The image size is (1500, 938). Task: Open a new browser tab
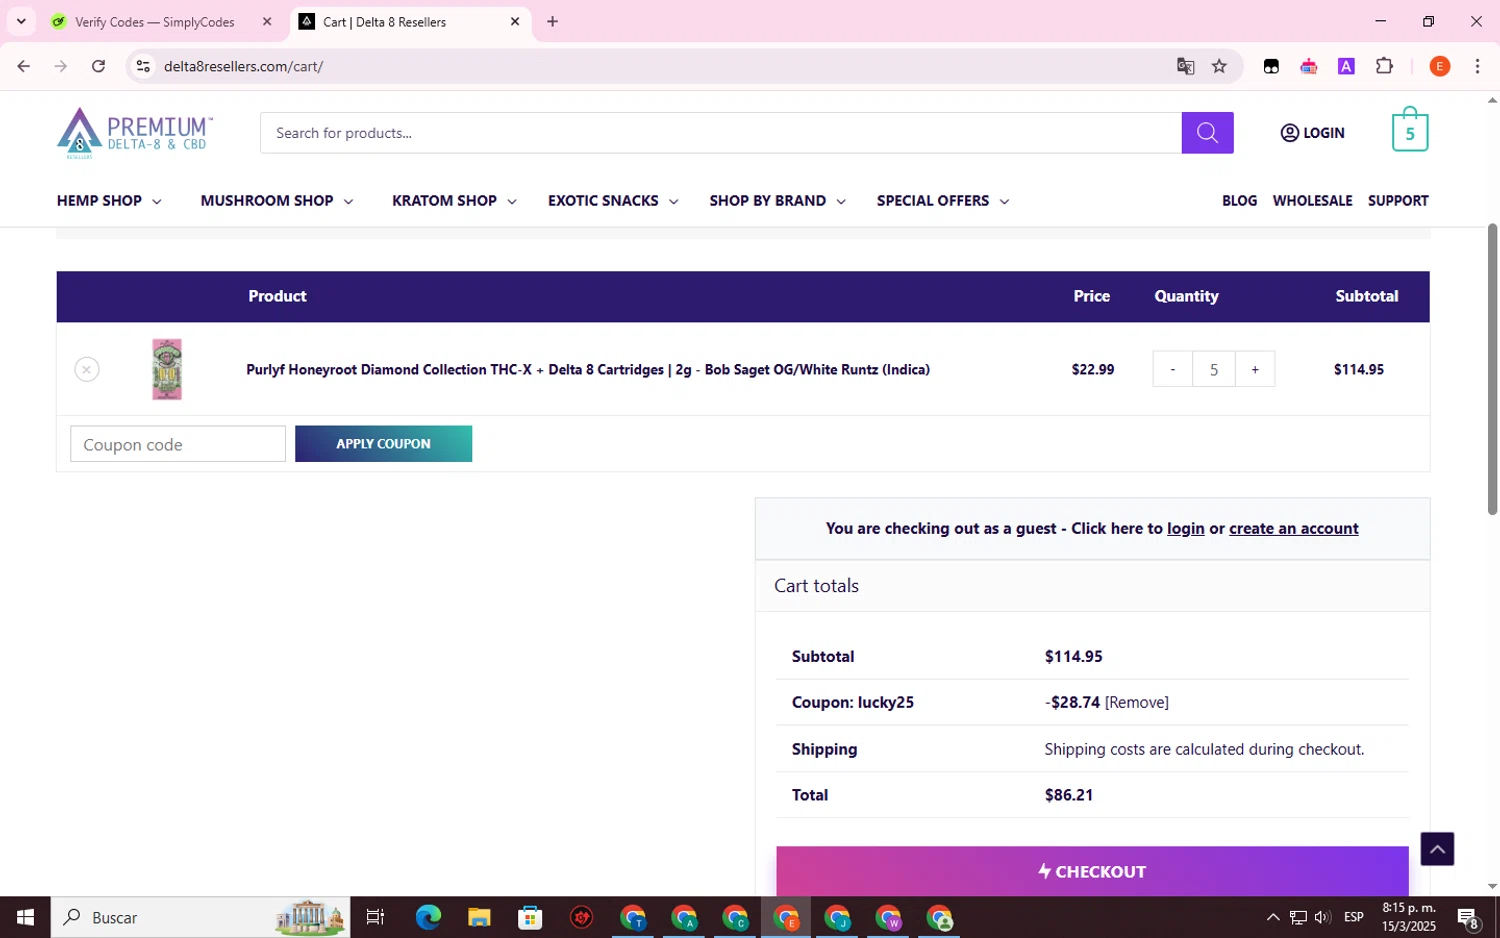[x=552, y=21]
